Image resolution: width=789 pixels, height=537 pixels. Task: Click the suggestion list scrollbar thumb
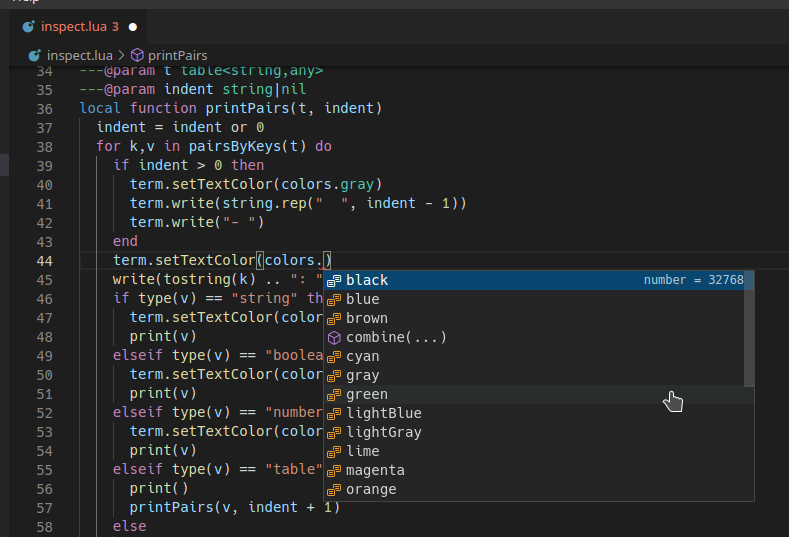tap(749, 329)
